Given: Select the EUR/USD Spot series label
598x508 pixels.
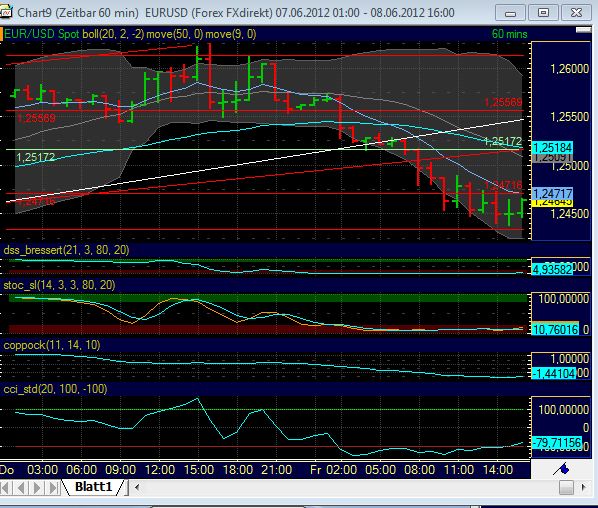Looking at the screenshot, I should (42, 34).
